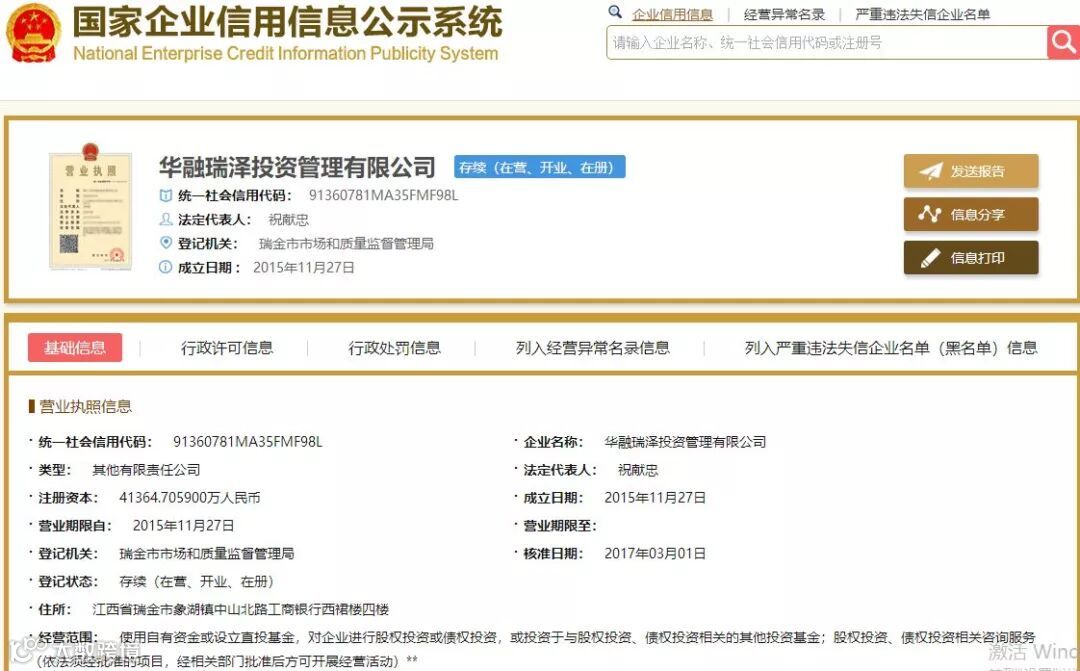1080x671 pixels.
Task: Click the magnifier icon beside 企业信用信息
Action: [x=615, y=12]
